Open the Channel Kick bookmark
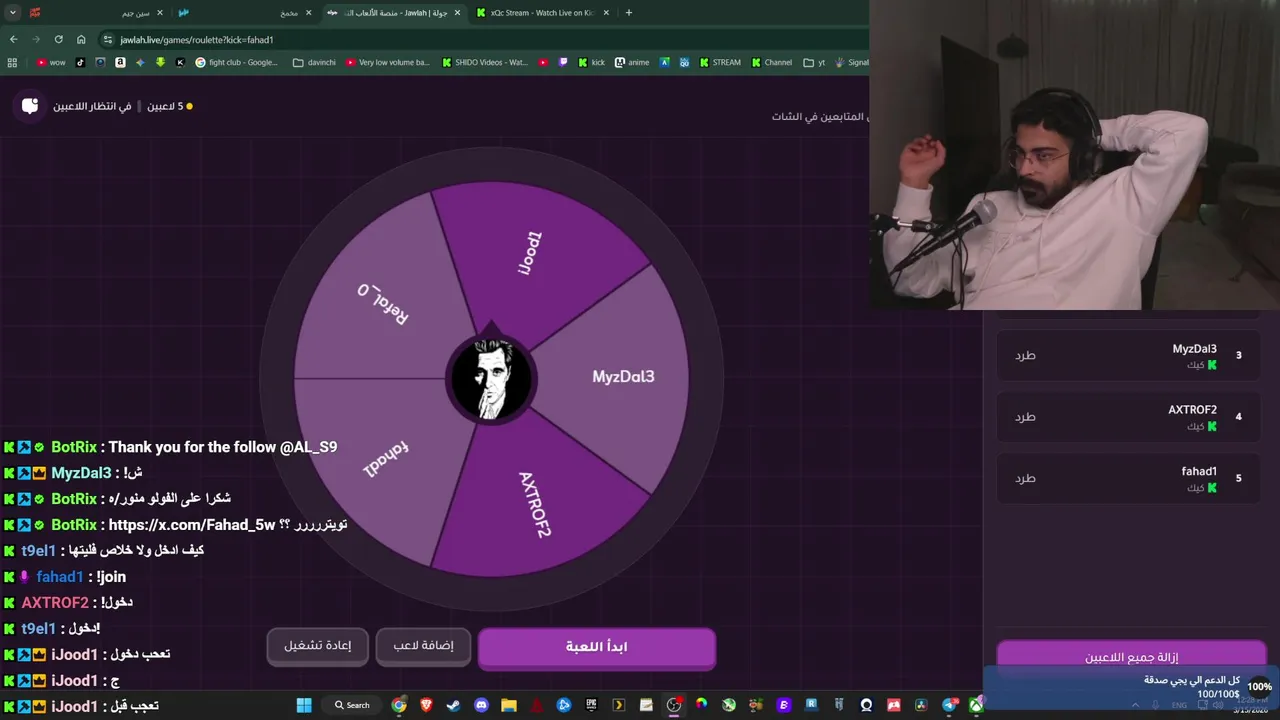 coord(771,62)
